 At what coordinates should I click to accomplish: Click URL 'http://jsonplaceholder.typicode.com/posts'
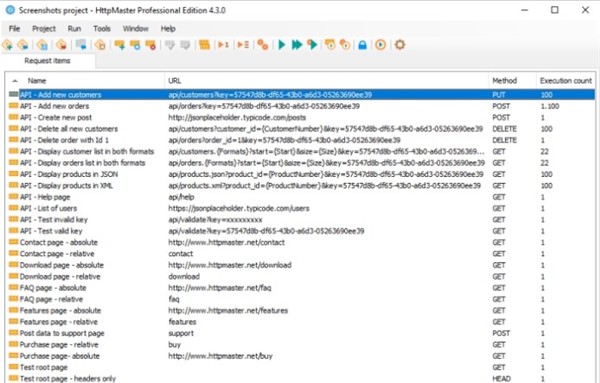[x=237, y=117]
